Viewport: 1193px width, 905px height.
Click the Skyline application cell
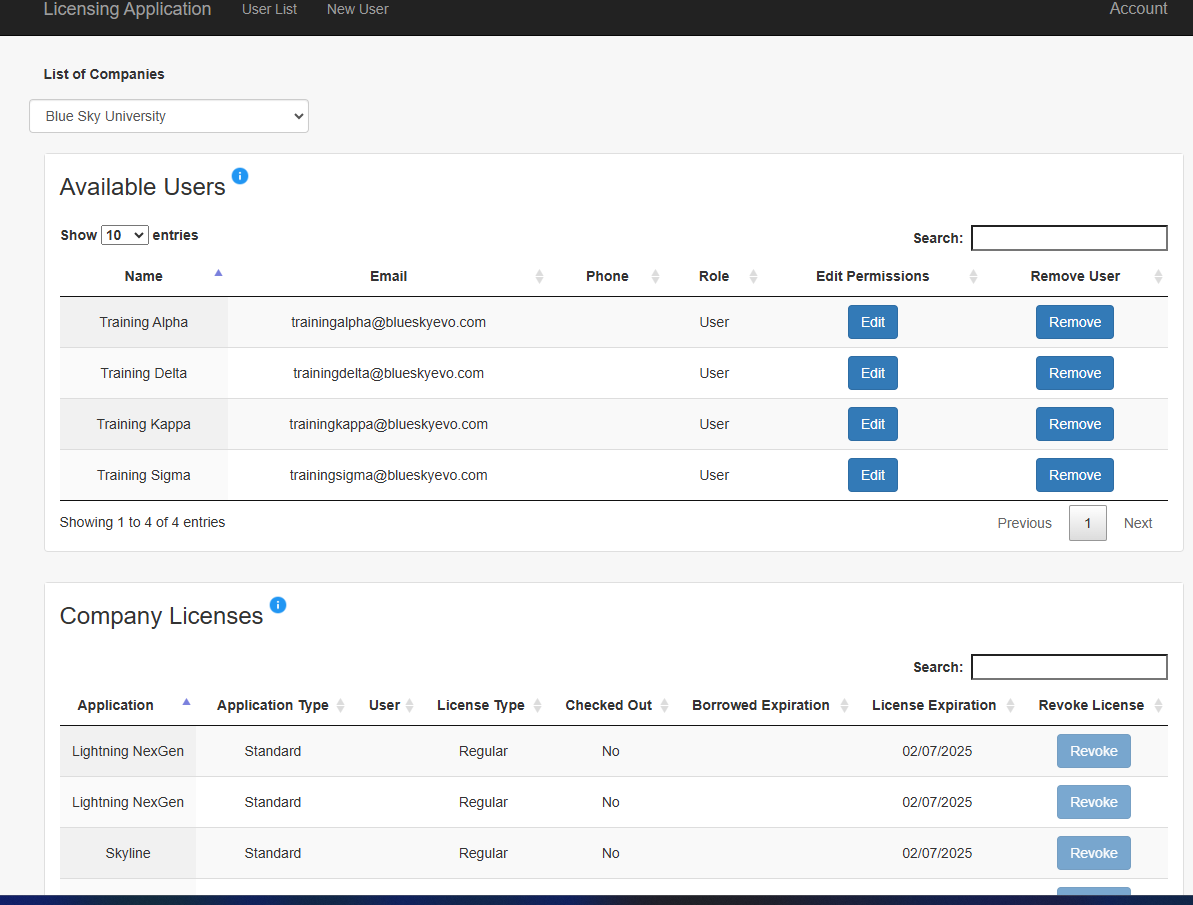(x=128, y=853)
